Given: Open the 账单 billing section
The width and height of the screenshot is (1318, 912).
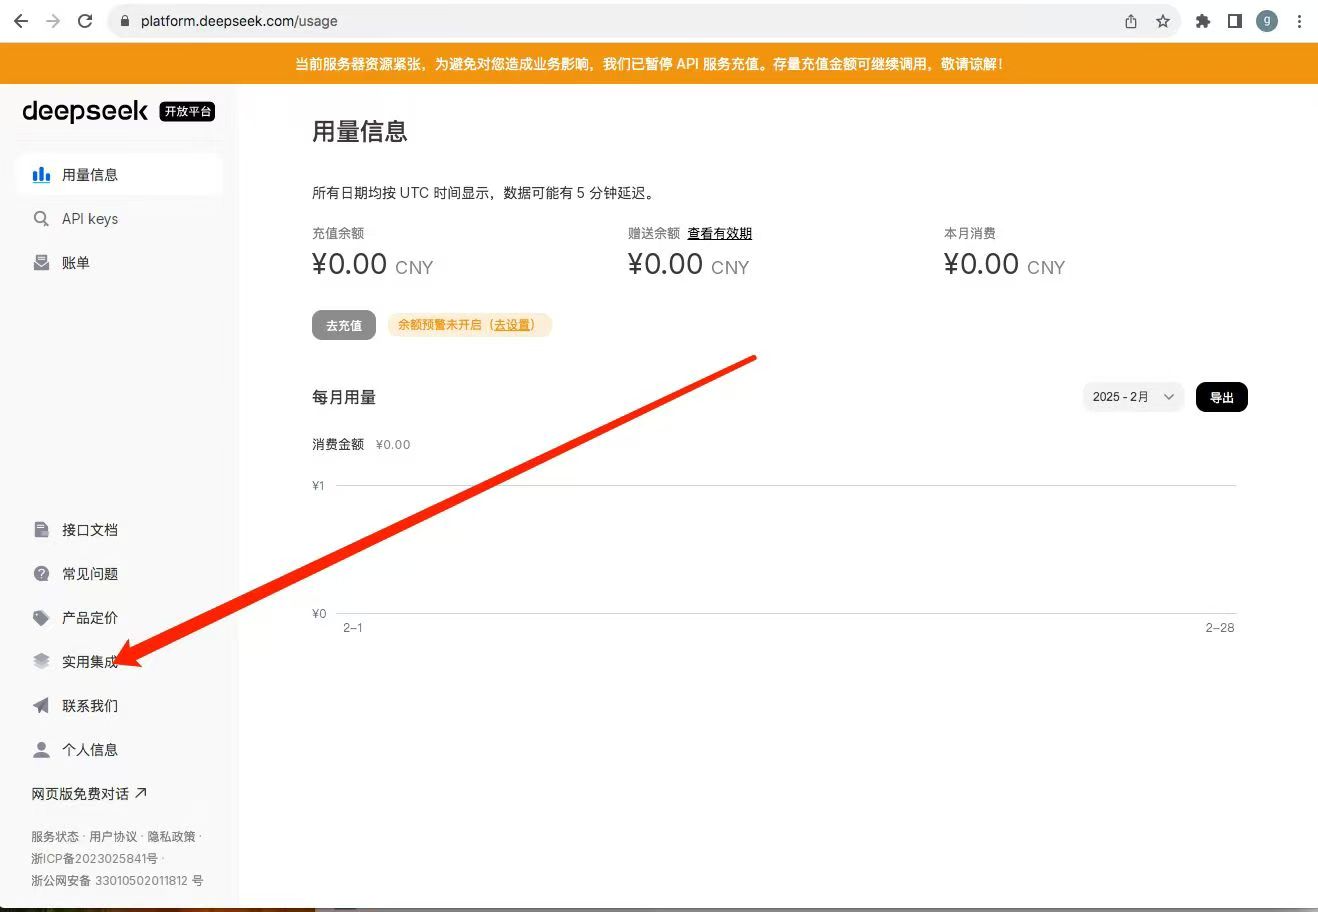Looking at the screenshot, I should click(x=75, y=262).
